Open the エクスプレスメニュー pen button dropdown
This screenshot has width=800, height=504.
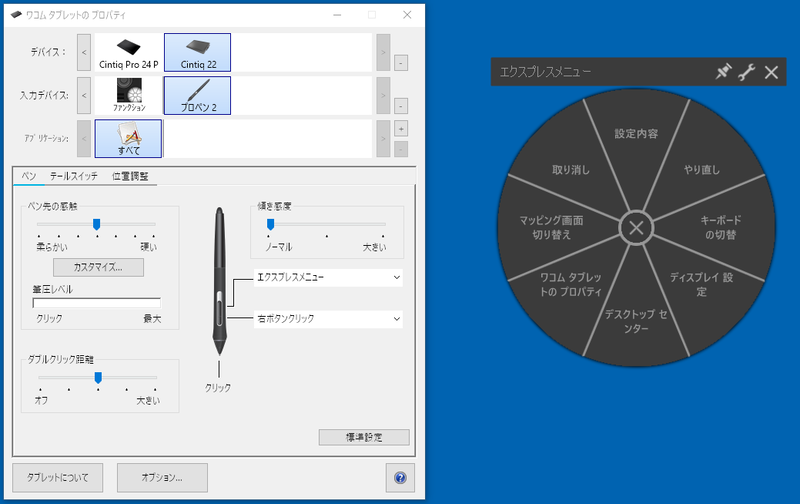click(x=328, y=278)
